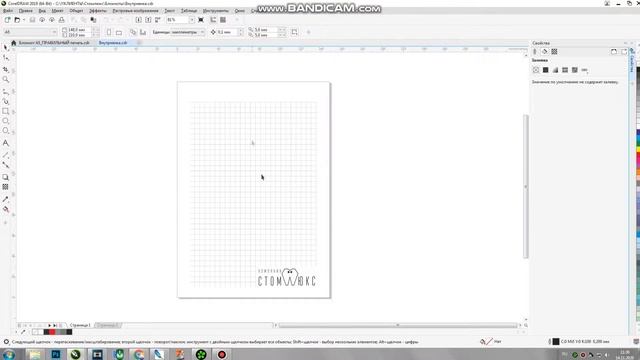The image size is (640, 360).
Task: Select the Polygon tool
Action: point(6,131)
